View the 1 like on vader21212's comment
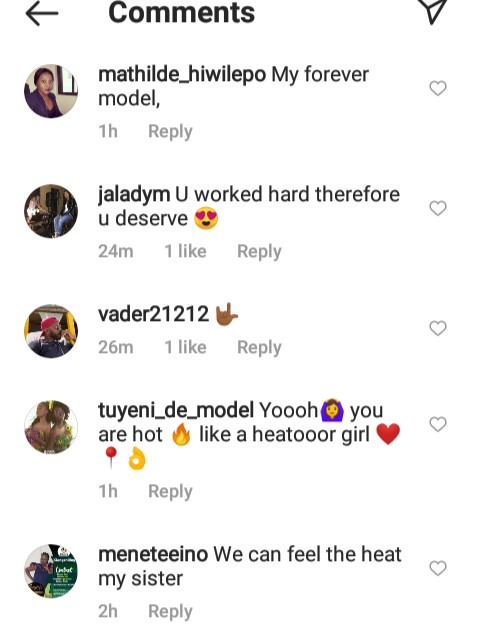This screenshot has height=634, width=480. tap(185, 347)
